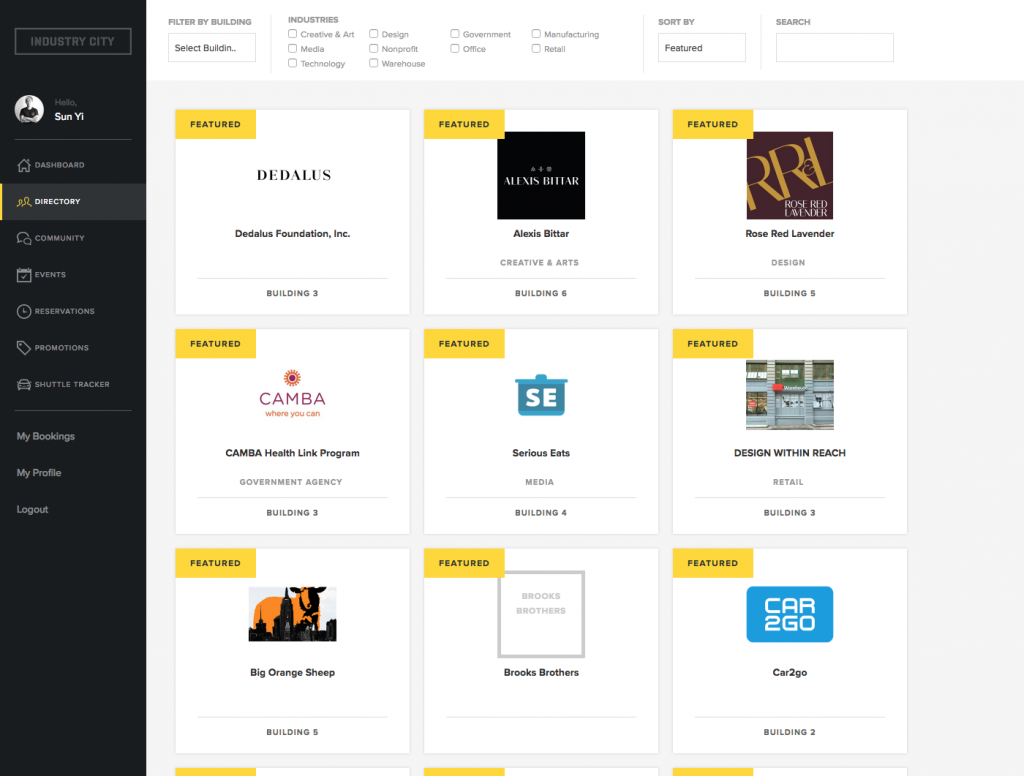Viewport: 1024px width, 776px height.
Task: Click the Featured badge on Car2go card
Action: coord(712,563)
